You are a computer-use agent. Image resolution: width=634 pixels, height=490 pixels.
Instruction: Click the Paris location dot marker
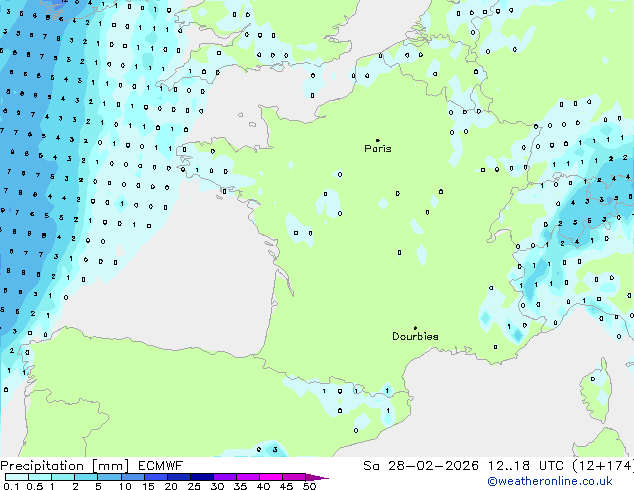378,140
